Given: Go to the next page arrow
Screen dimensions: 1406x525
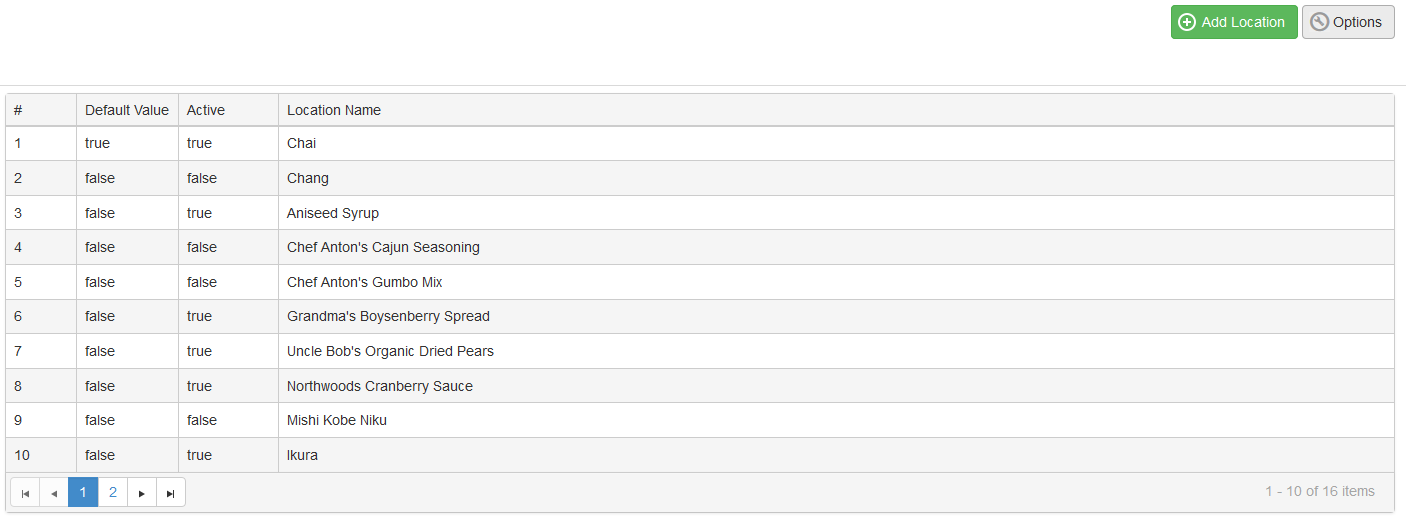Looking at the screenshot, I should point(142,493).
